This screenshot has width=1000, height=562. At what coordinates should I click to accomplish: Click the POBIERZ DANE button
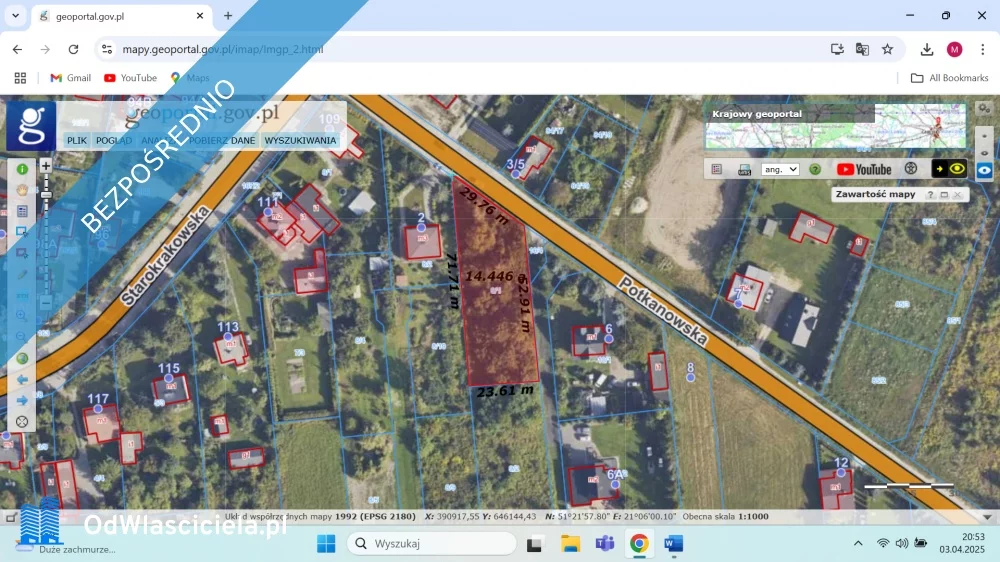[x=222, y=141]
